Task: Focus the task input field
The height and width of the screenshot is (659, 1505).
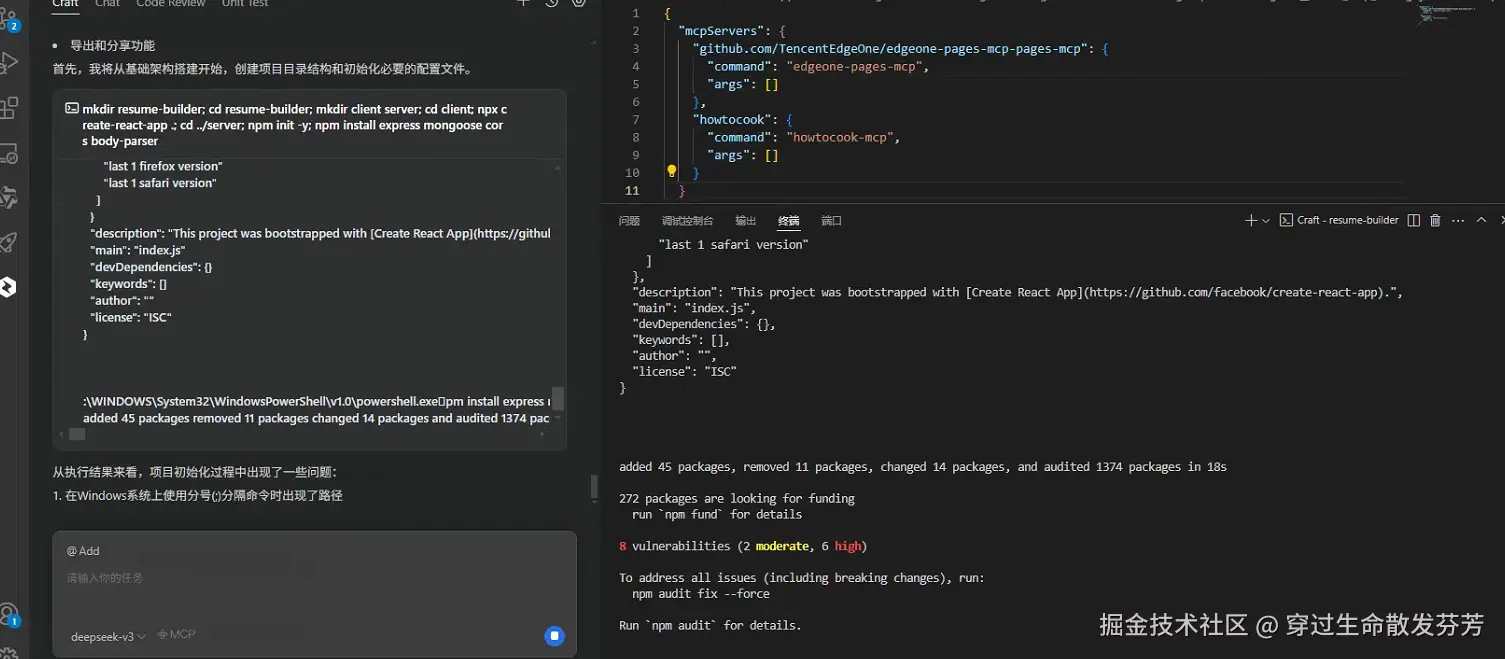Action: pos(314,578)
